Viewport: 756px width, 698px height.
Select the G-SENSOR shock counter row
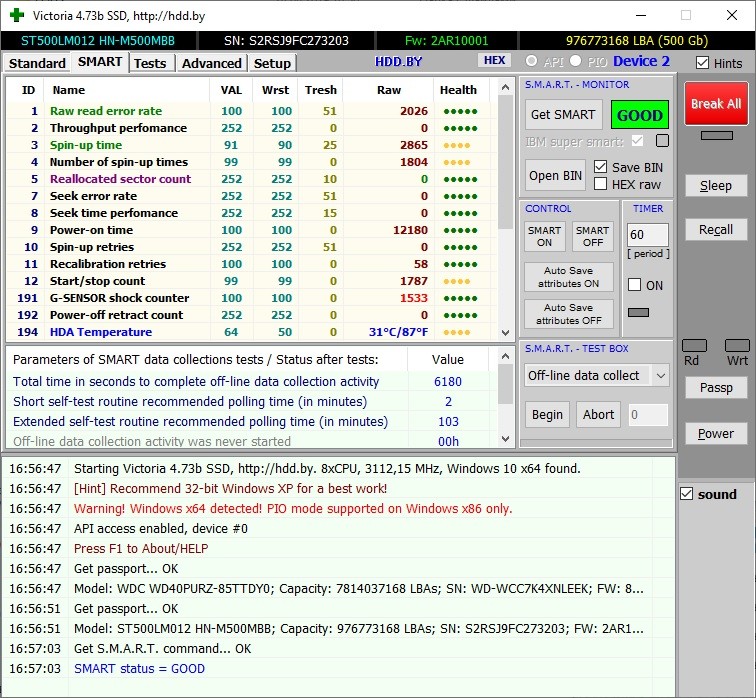252,298
